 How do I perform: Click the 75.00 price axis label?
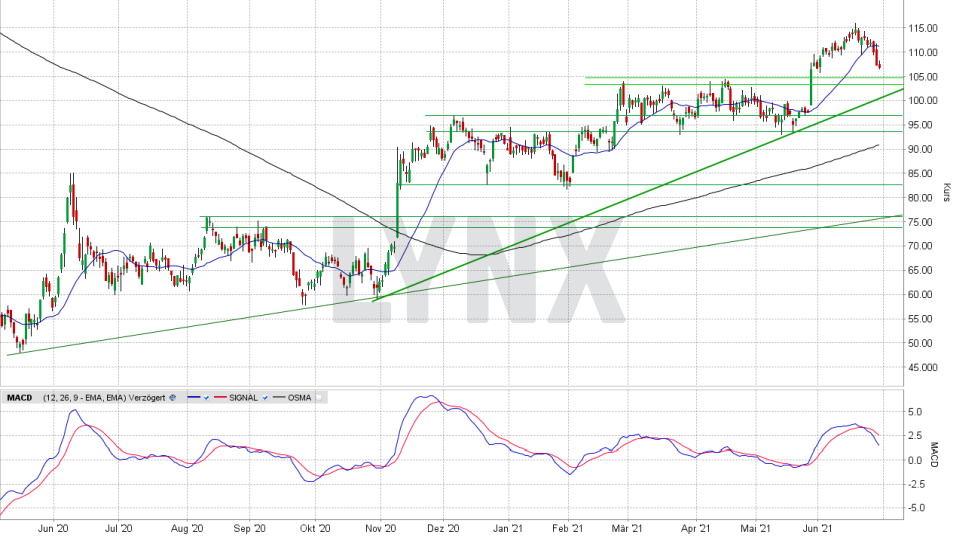[923, 222]
